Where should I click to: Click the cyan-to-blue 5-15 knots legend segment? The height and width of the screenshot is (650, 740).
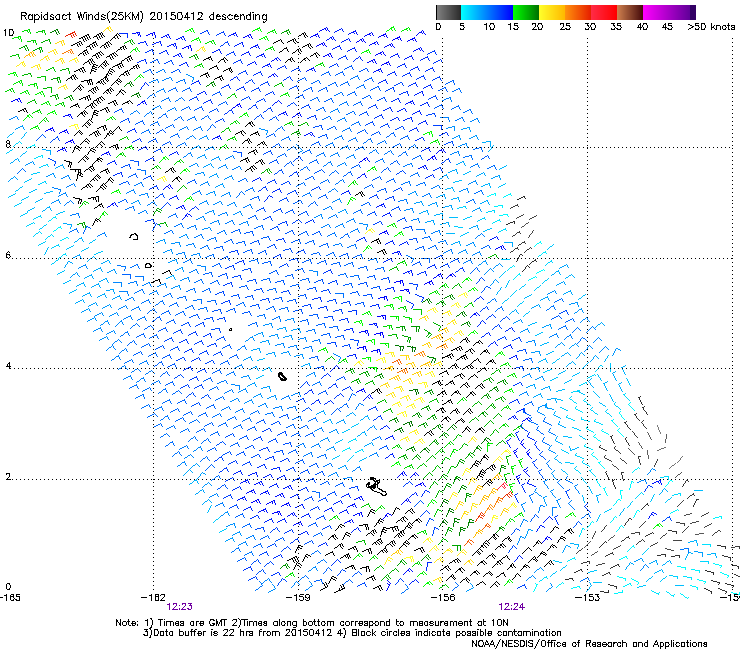tap(487, 12)
